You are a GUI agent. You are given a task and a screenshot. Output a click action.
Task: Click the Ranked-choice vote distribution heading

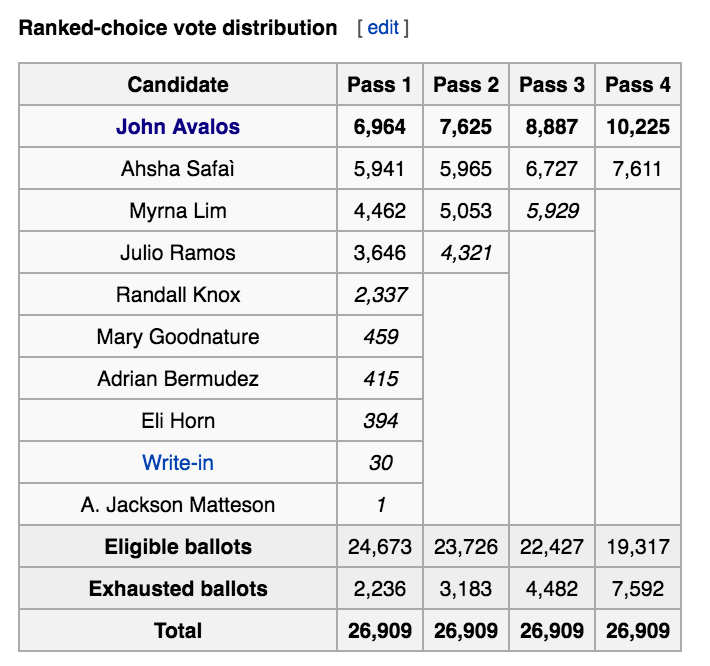tap(178, 28)
